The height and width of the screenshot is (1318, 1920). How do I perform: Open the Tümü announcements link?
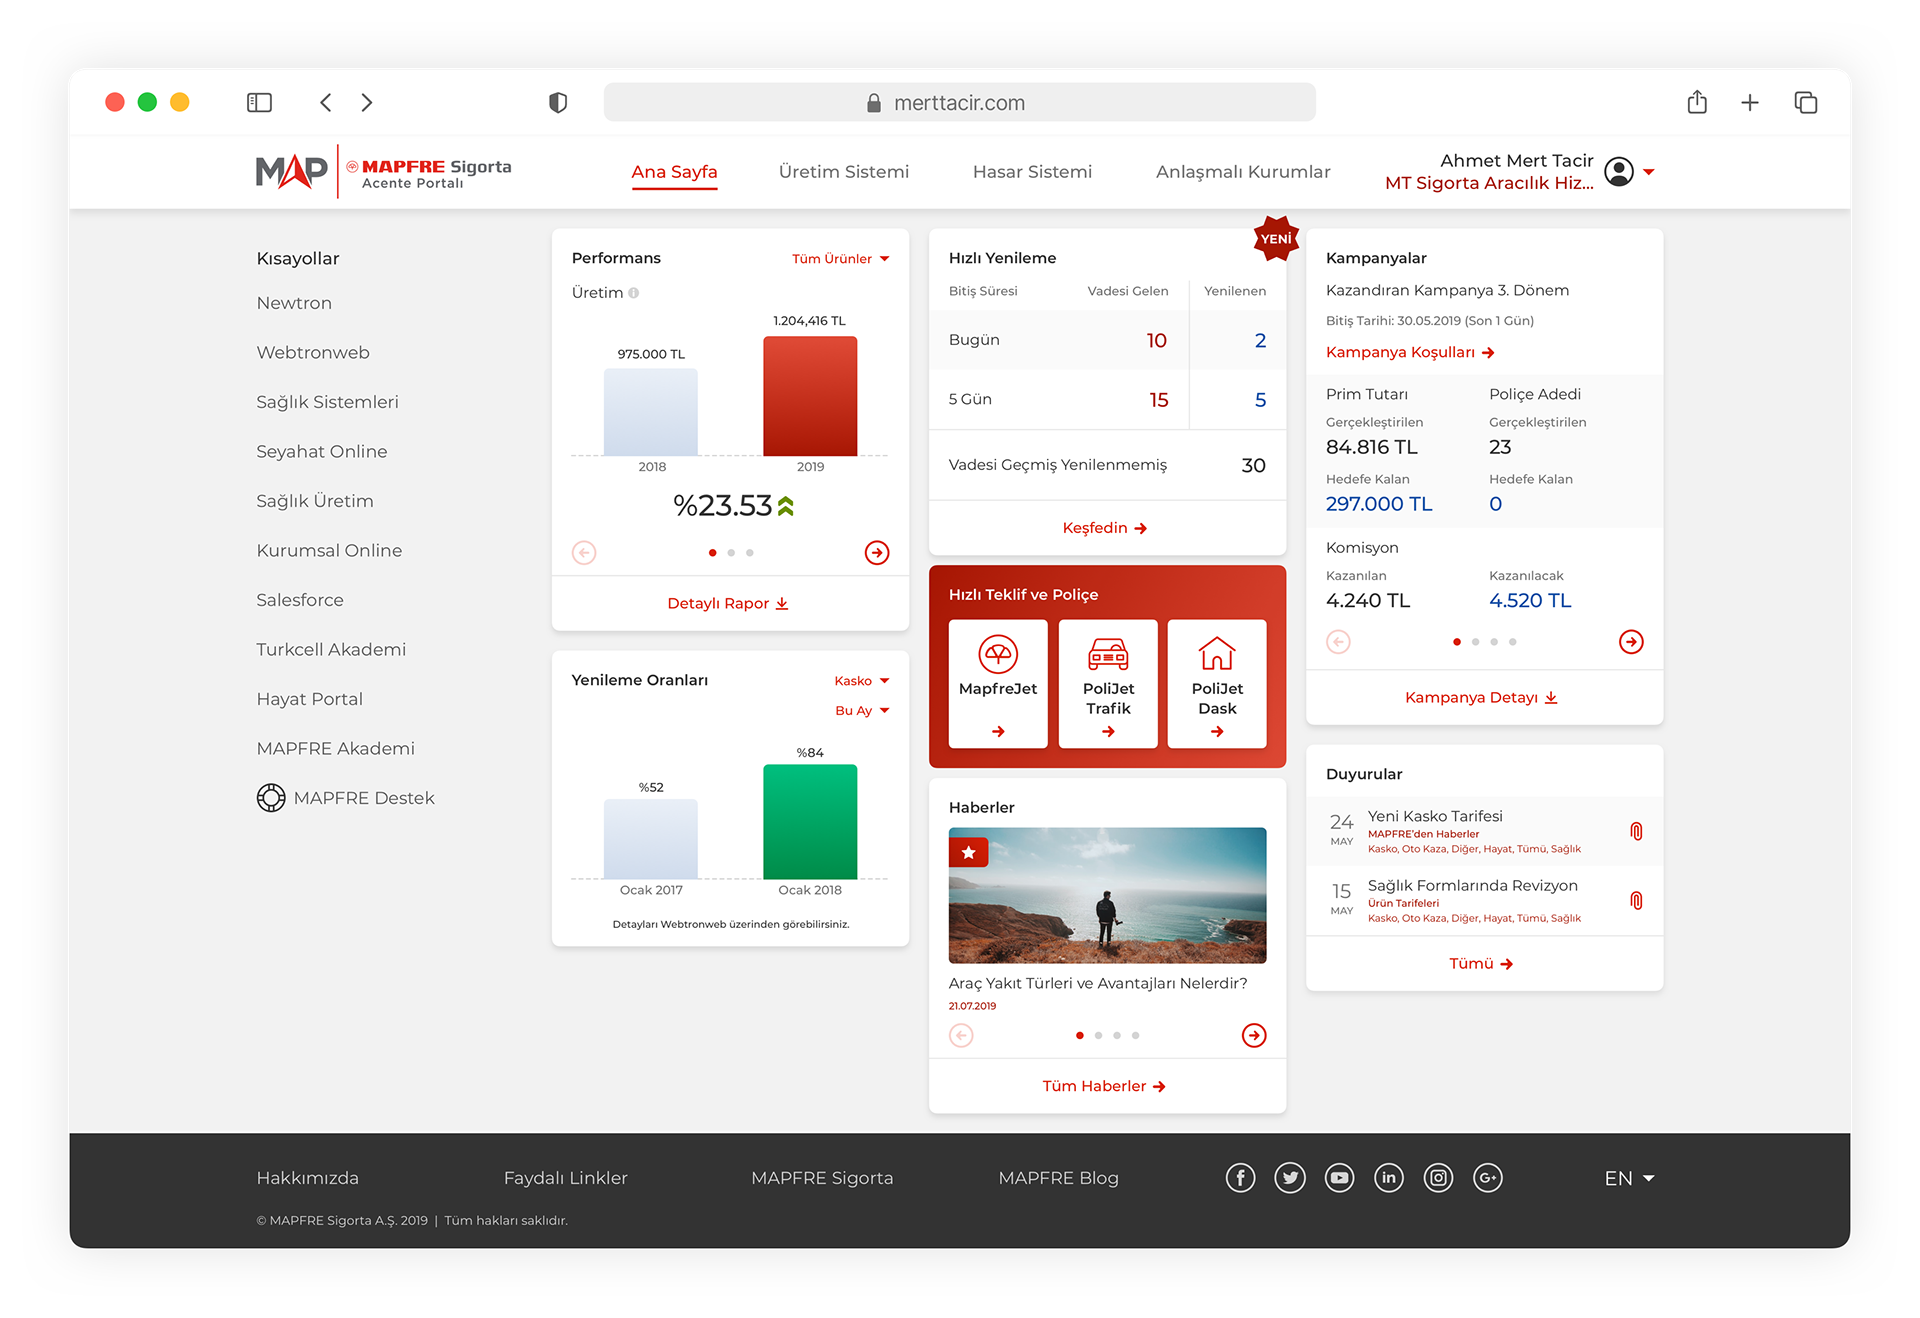(x=1481, y=964)
